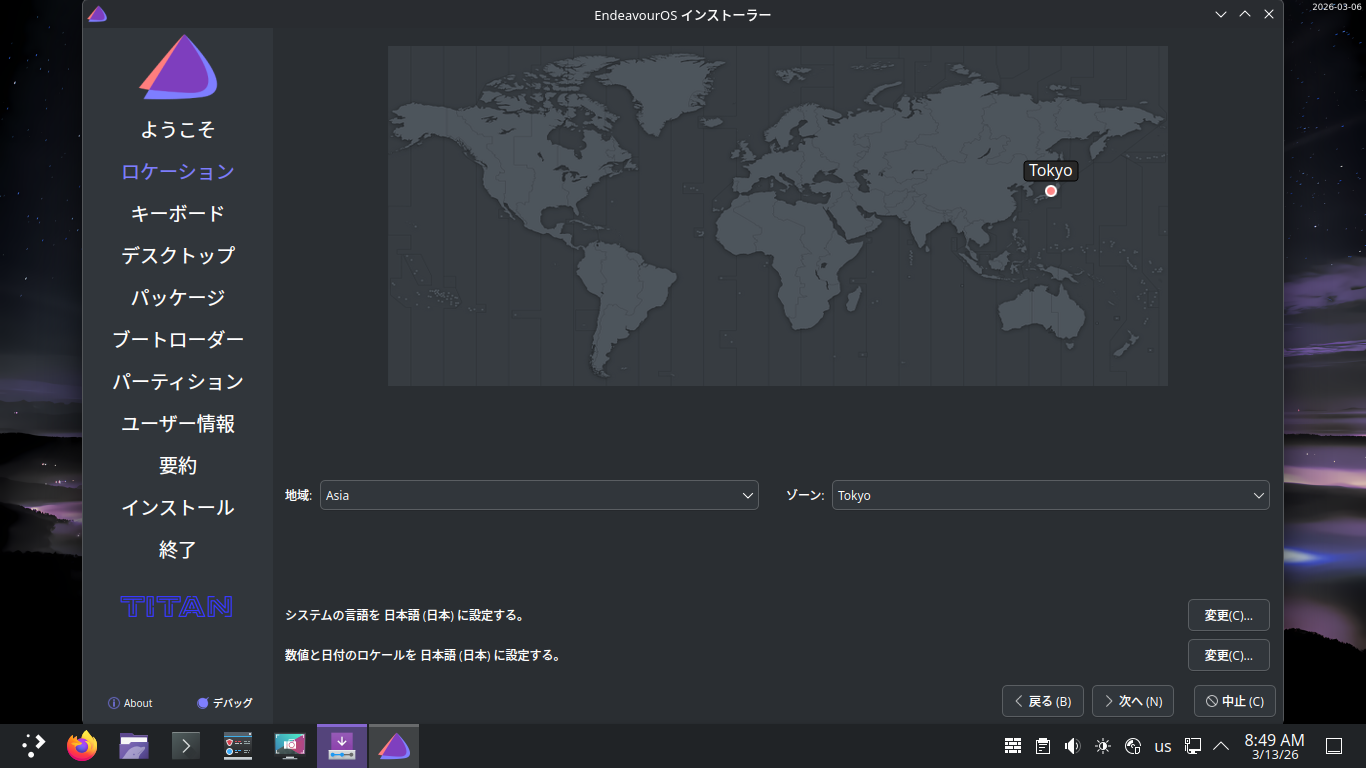This screenshot has width=1366, height=768.
Task: Open the terminal from the taskbar
Action: [186, 745]
